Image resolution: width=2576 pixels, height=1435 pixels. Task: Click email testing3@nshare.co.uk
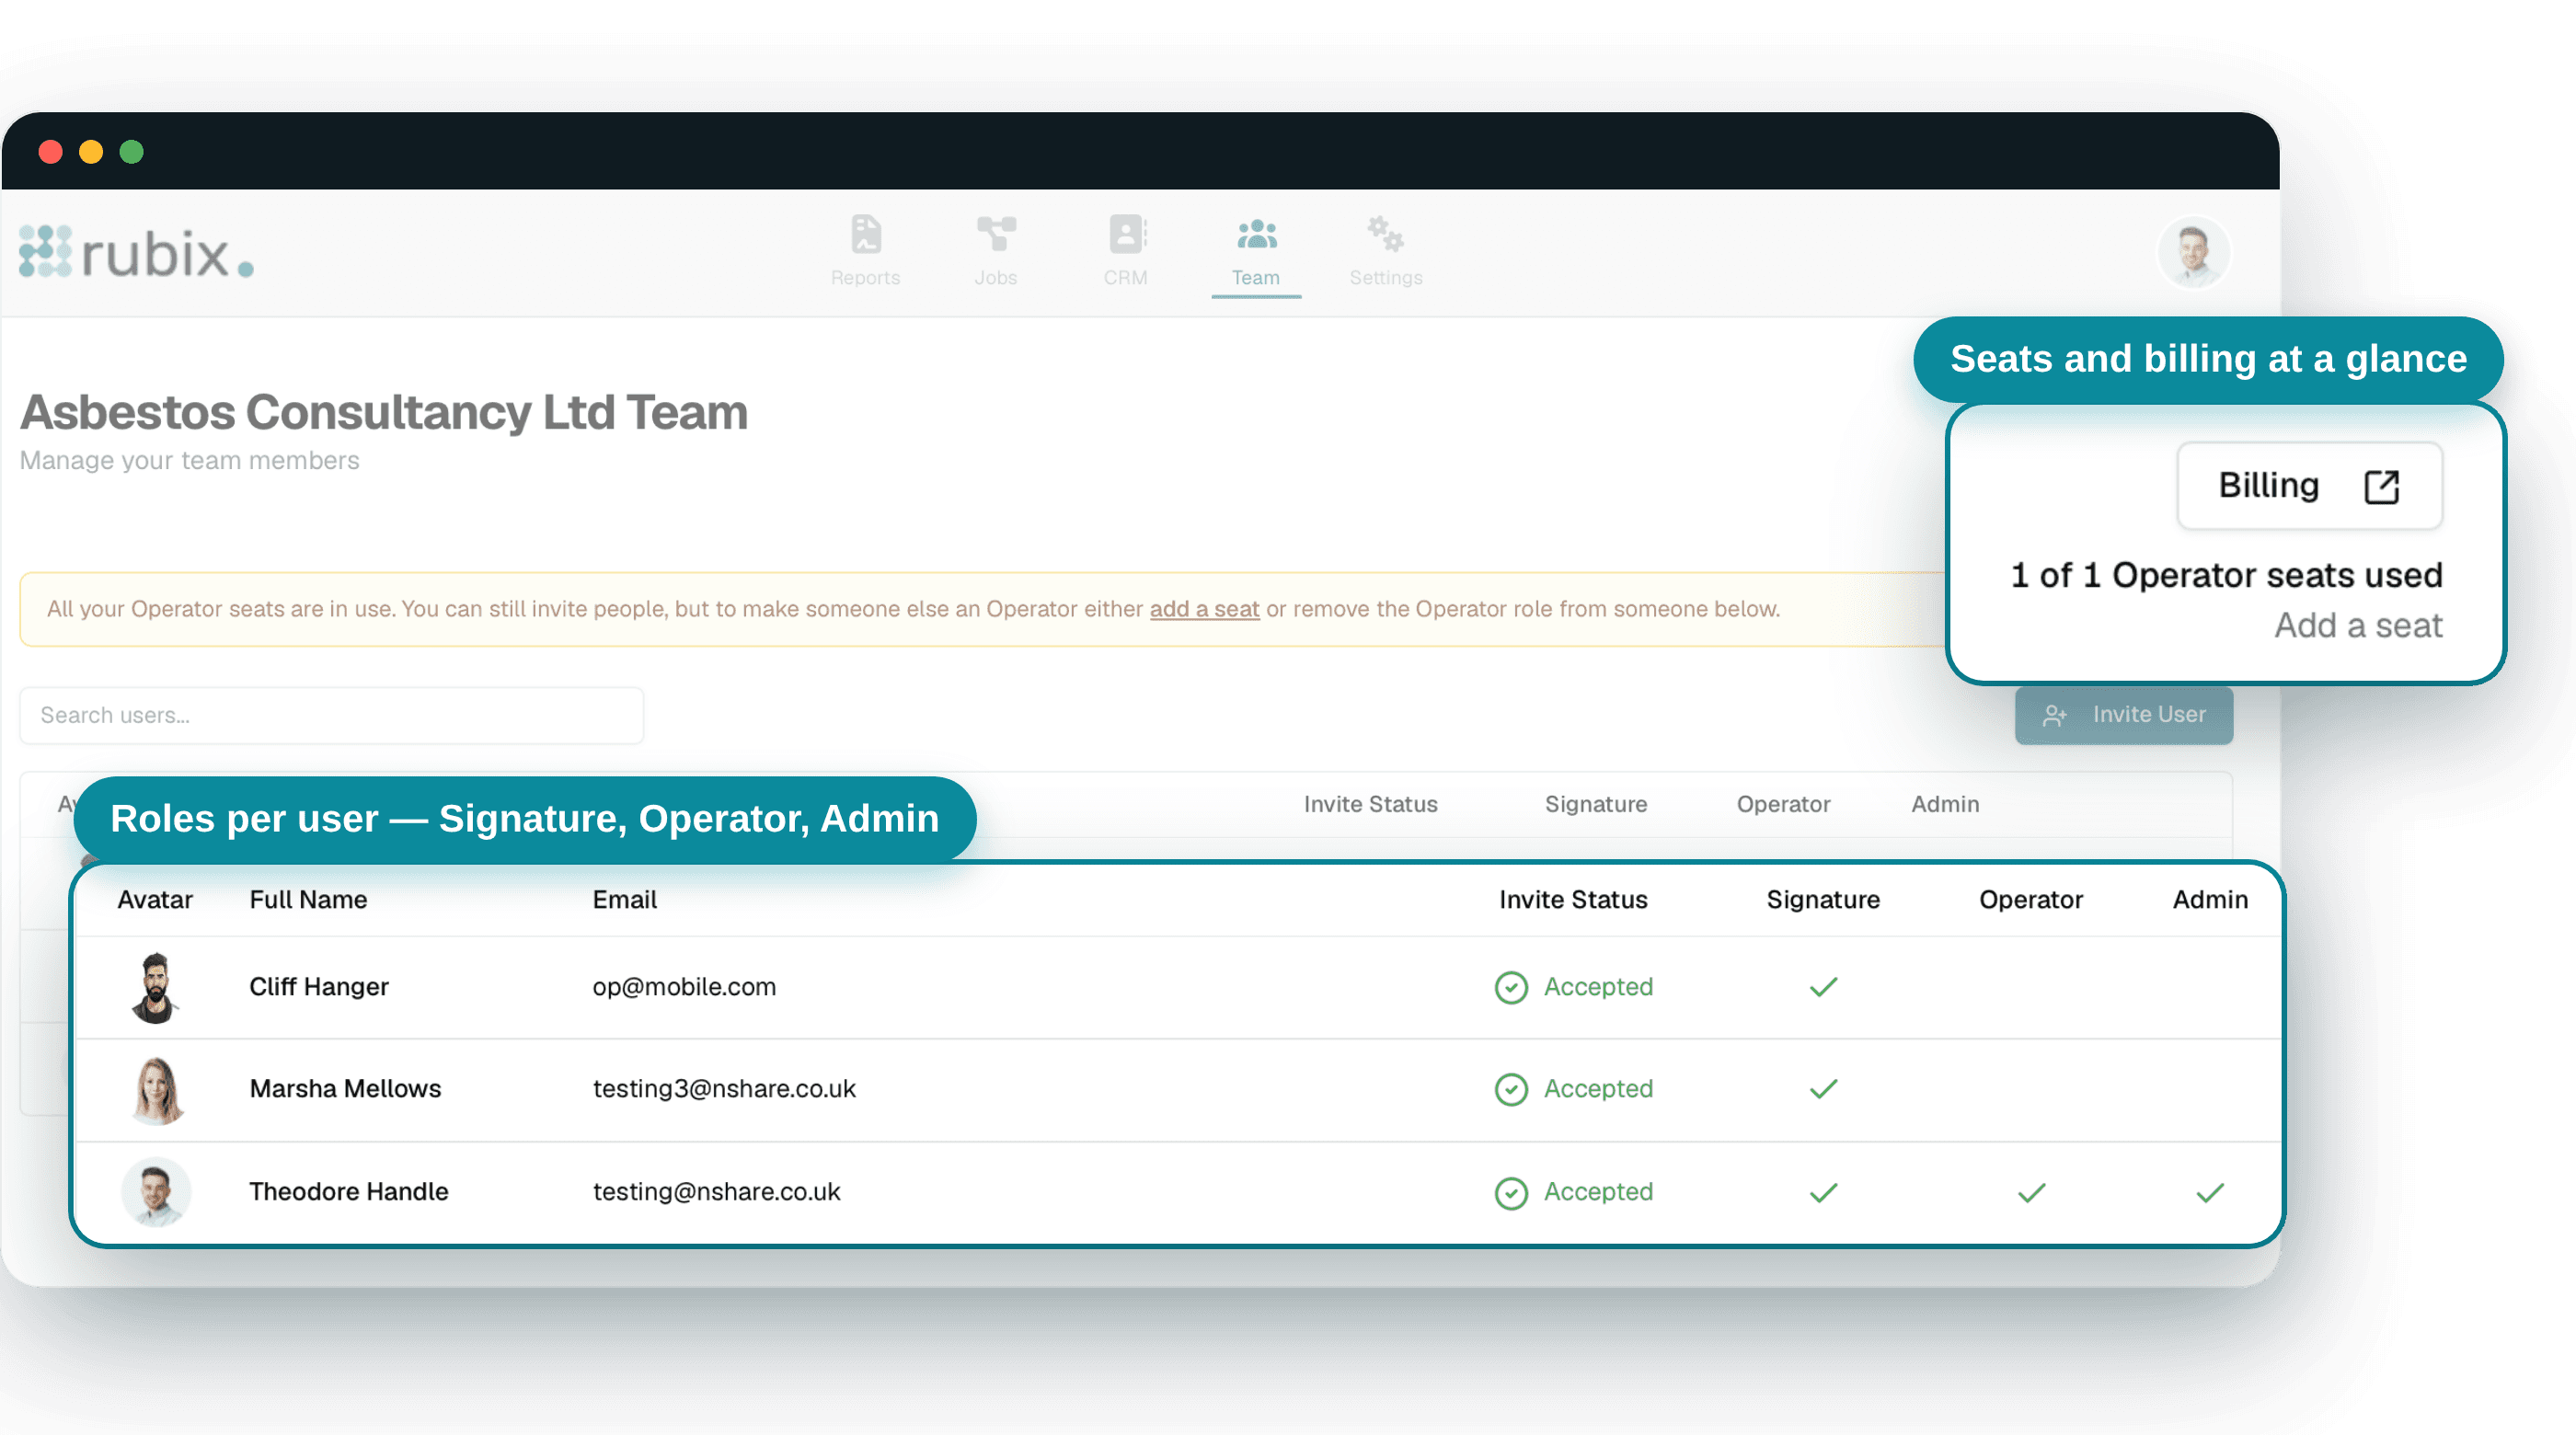point(724,1089)
